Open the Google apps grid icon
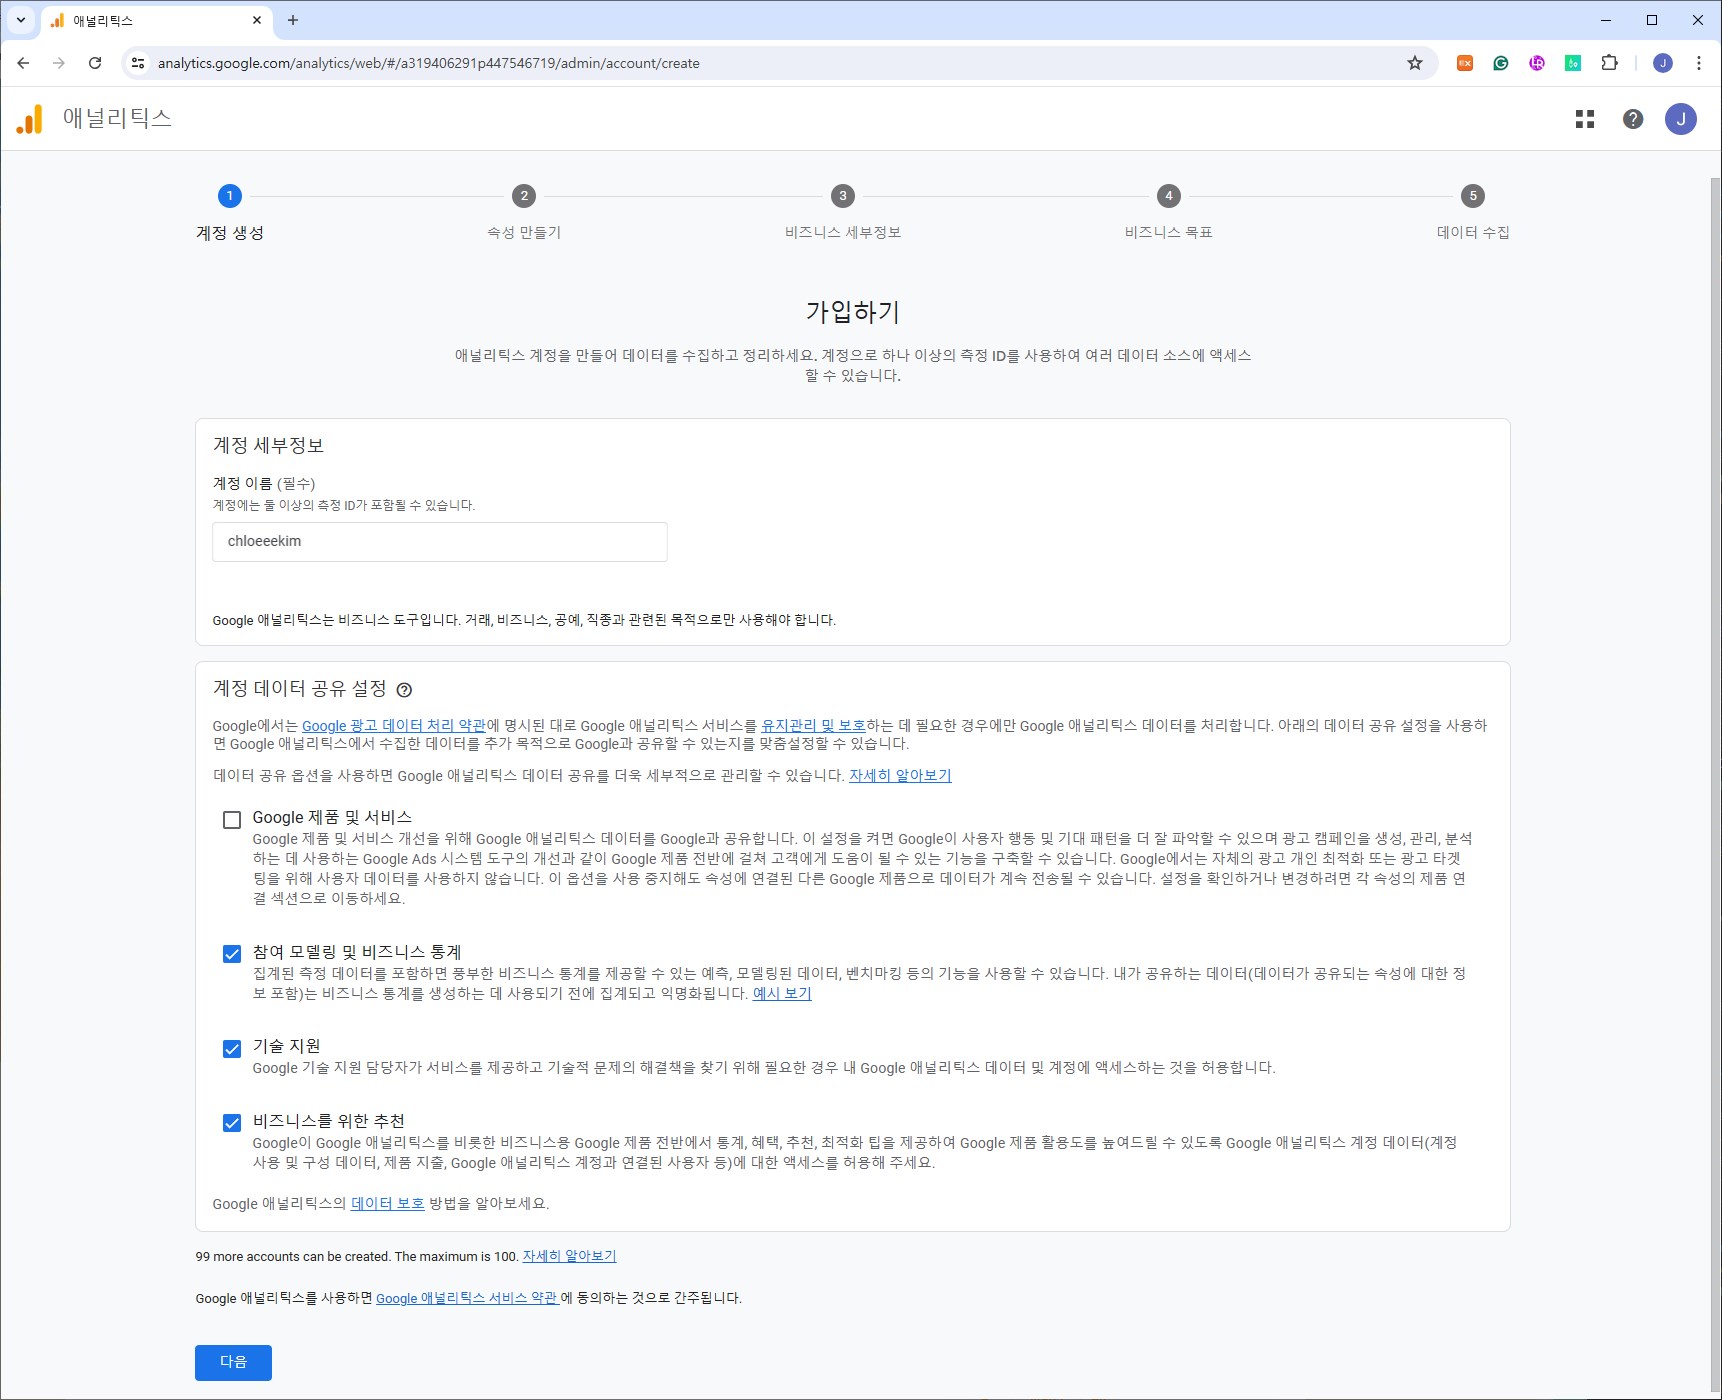Viewport: 1722px width, 1400px height. (1585, 119)
